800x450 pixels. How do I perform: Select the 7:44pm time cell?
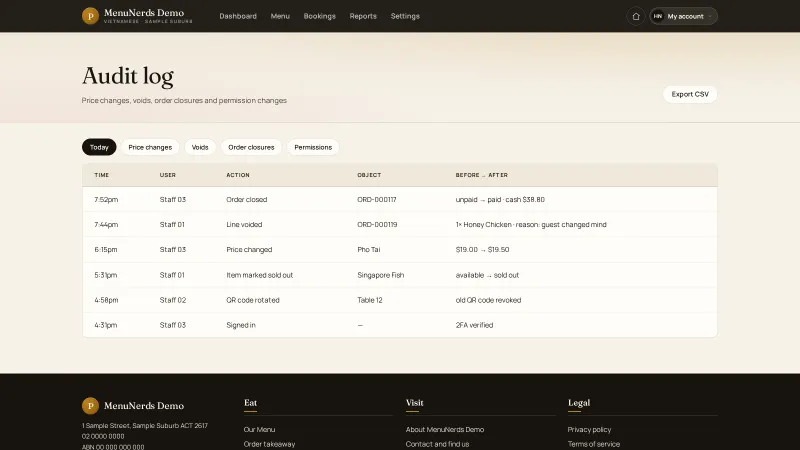coord(106,224)
